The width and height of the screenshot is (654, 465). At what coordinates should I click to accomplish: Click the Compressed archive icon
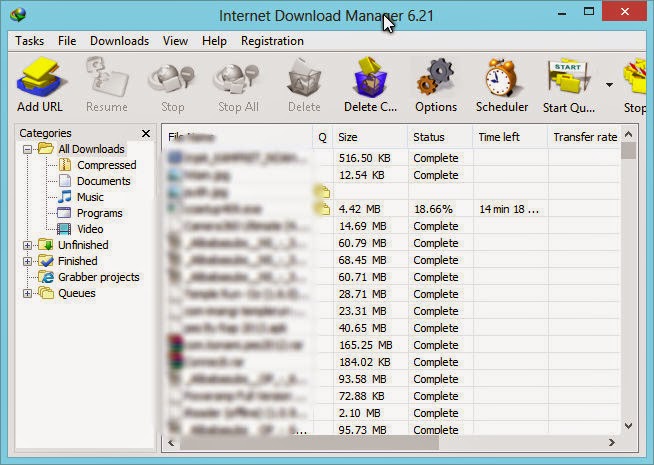(x=65, y=165)
